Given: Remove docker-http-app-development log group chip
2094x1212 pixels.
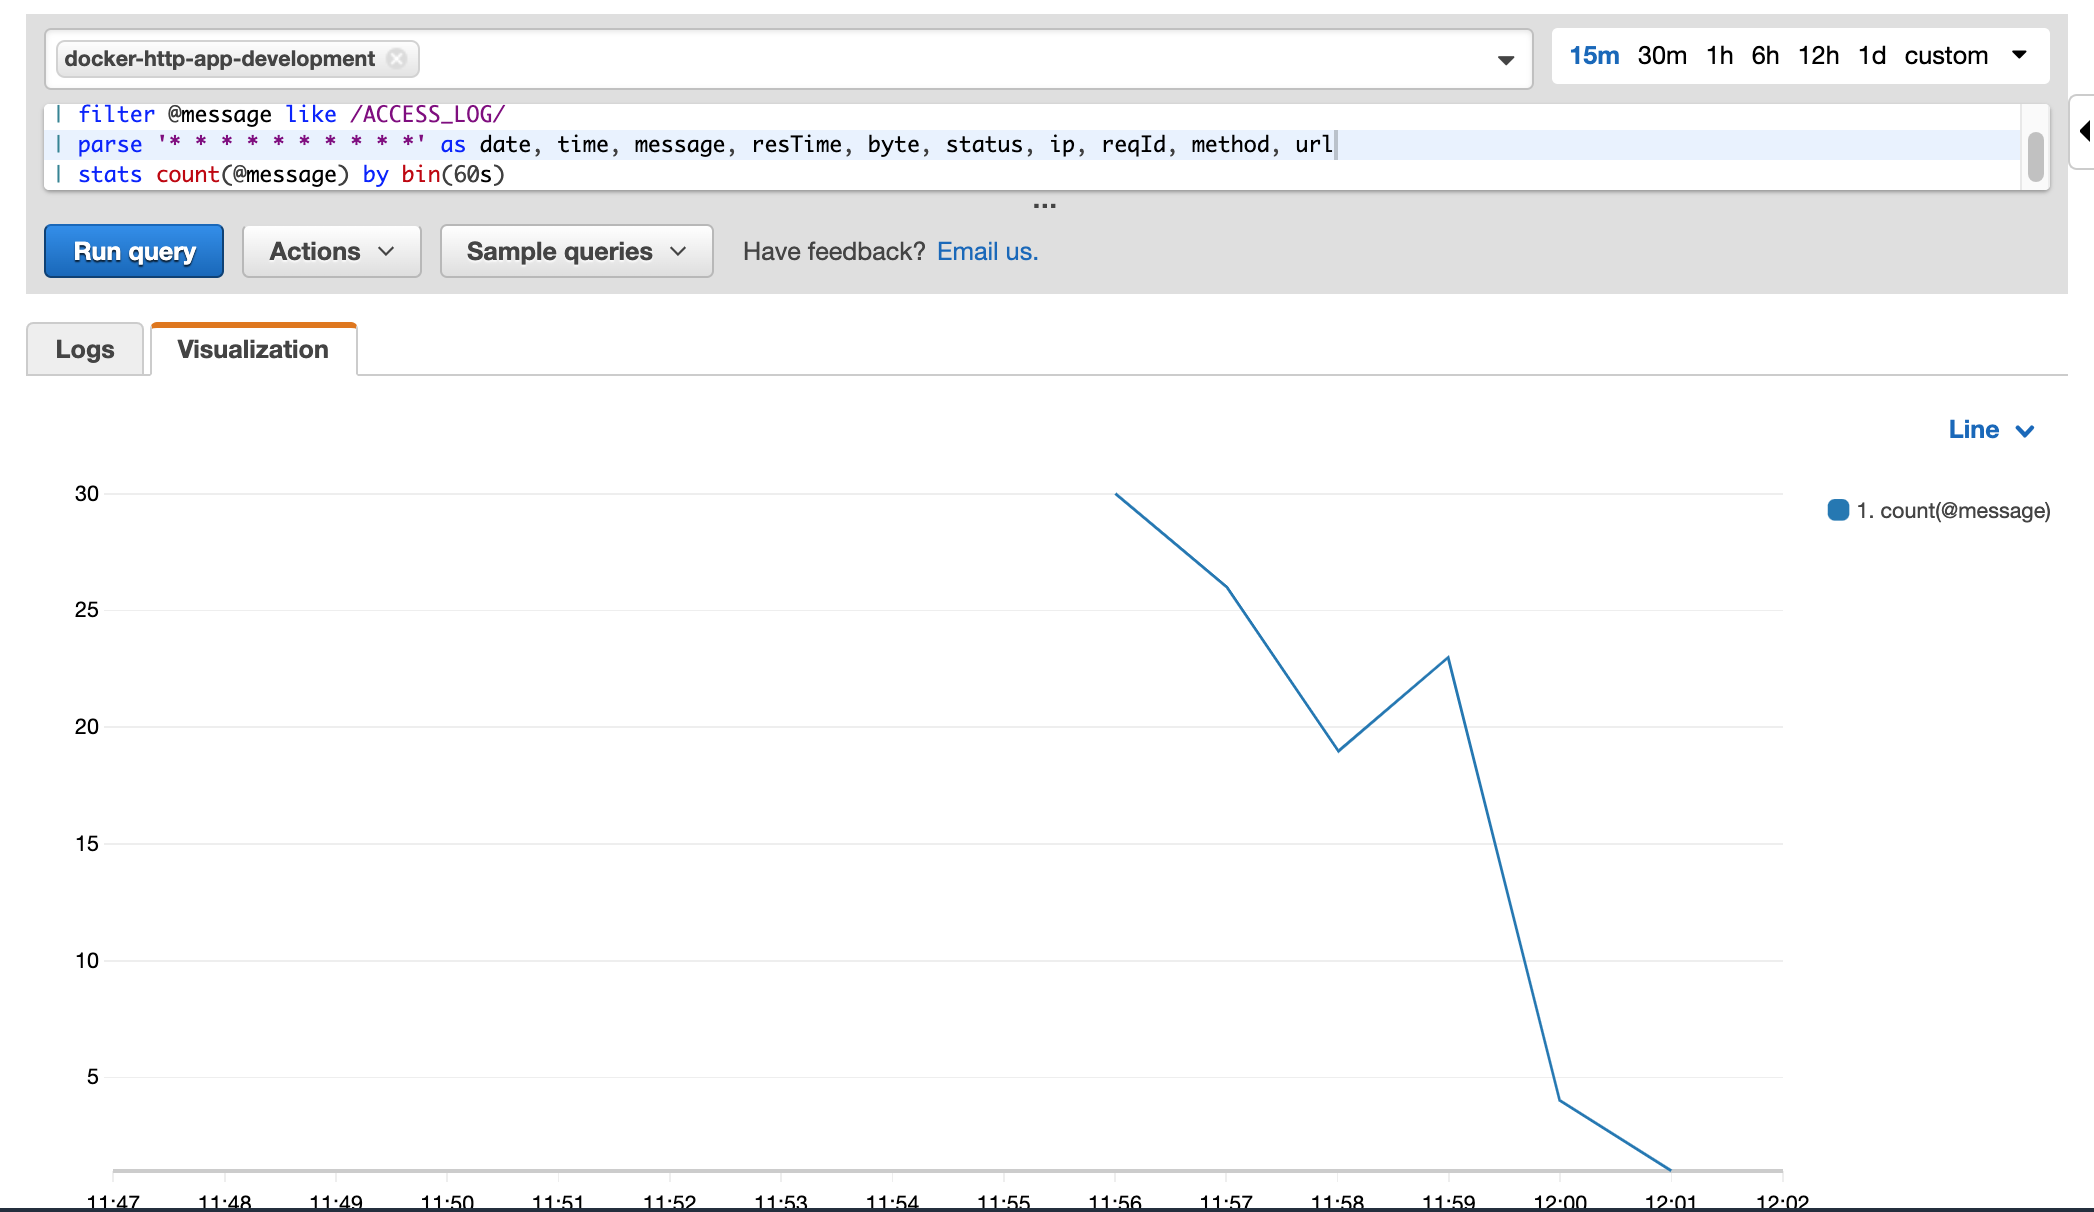Looking at the screenshot, I should (x=397, y=58).
